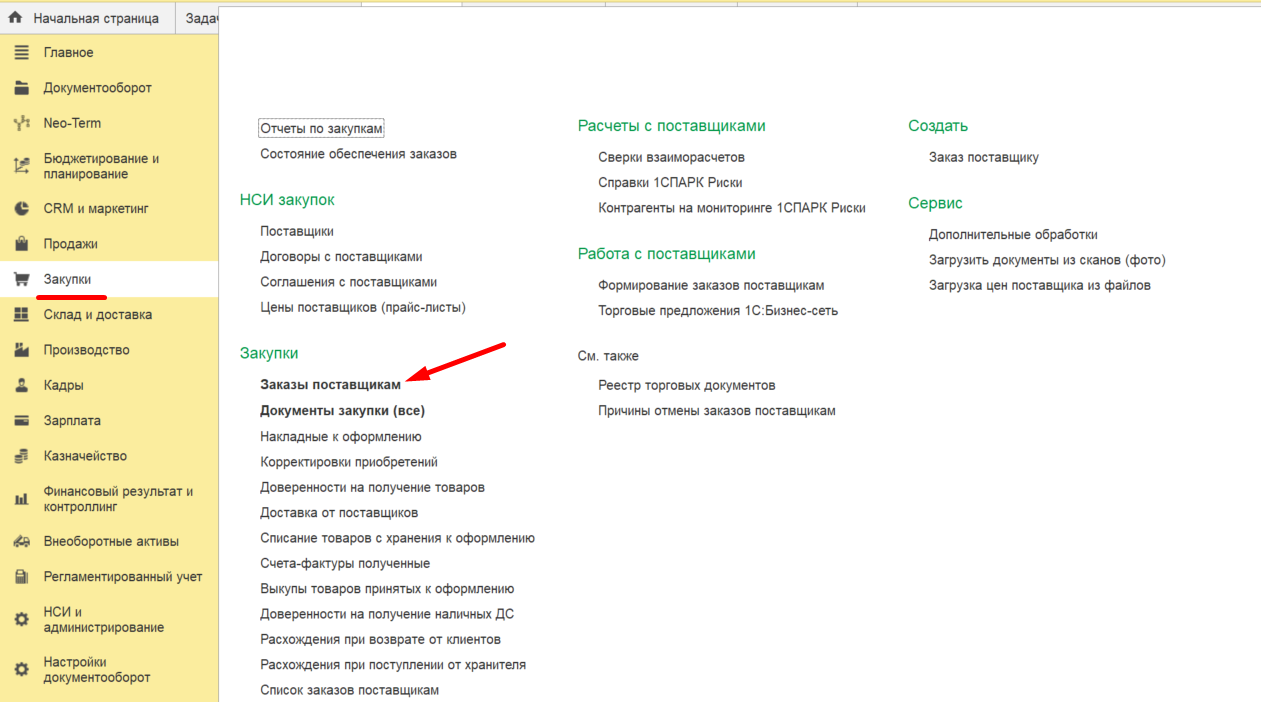Open Дополнительные обработки under Сервис
This screenshot has height=702, width=1261.
click(x=1013, y=235)
